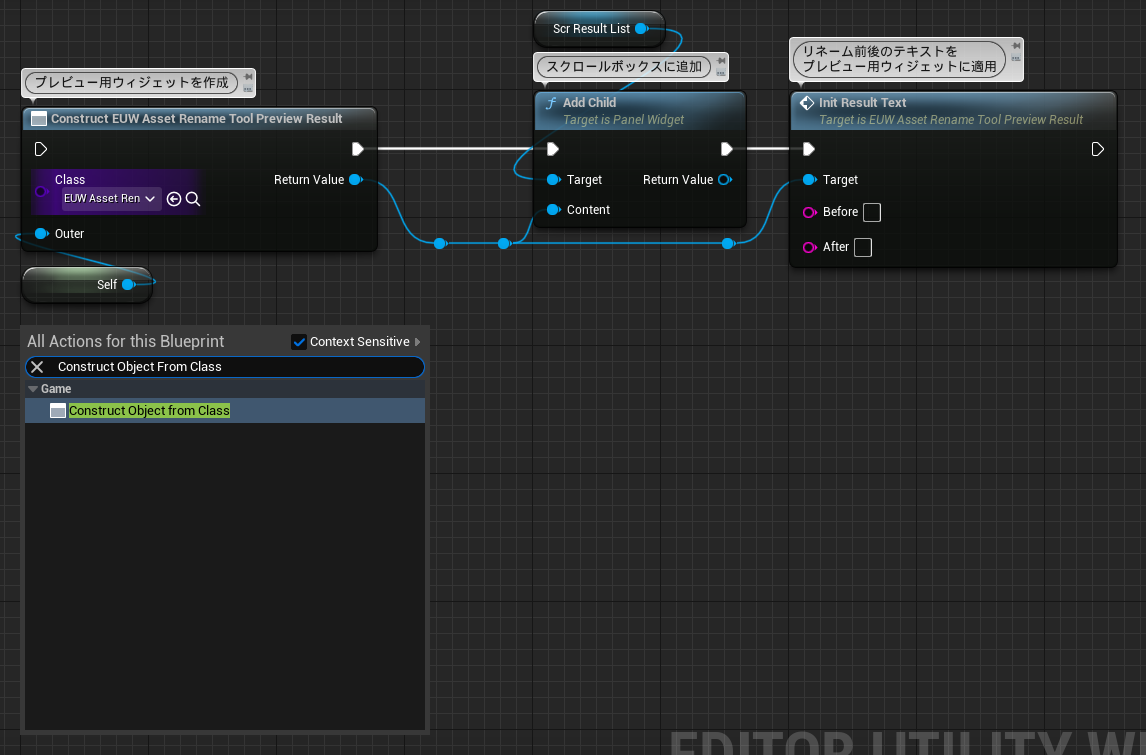Click the All Actions for this Blueprint heading
This screenshot has width=1146, height=755.
coord(126,341)
